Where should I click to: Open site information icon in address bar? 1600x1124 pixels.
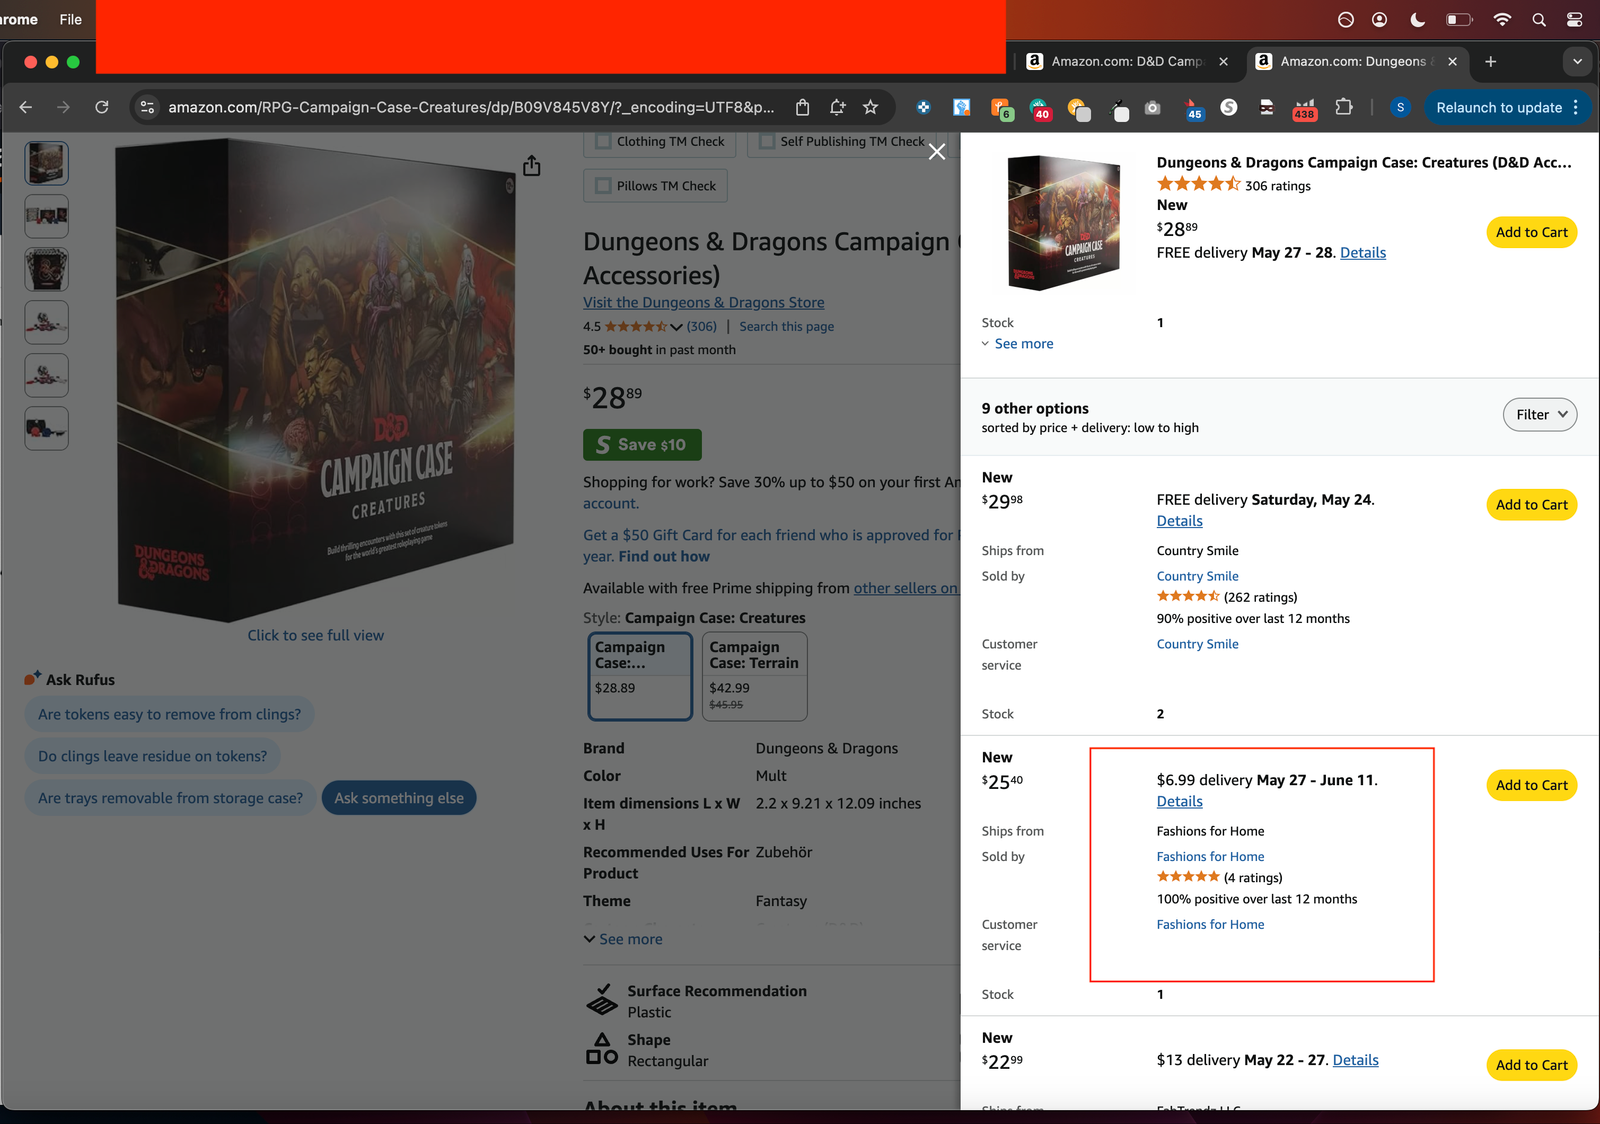[x=147, y=107]
